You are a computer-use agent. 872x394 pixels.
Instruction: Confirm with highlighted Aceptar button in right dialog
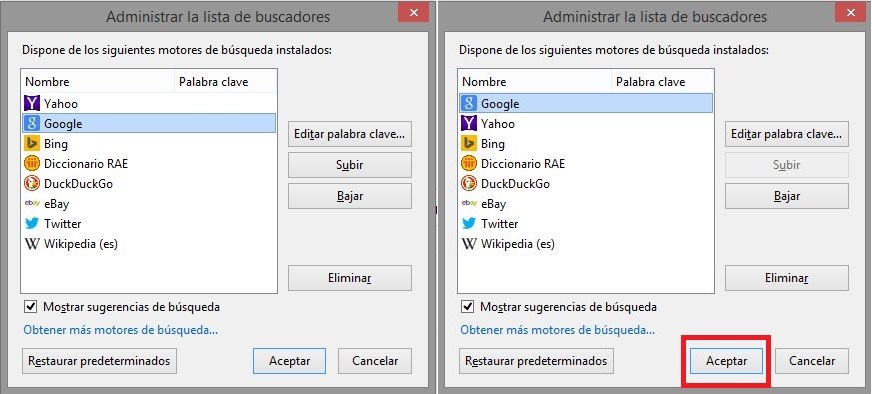726,361
